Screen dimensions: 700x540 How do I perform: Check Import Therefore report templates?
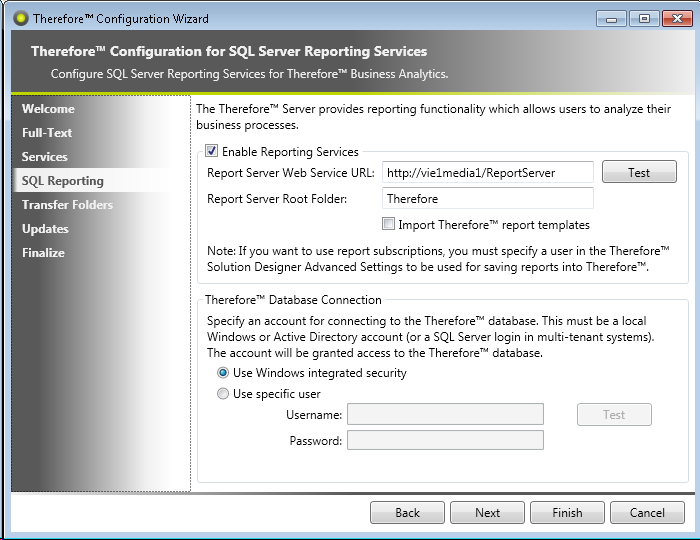[x=388, y=224]
